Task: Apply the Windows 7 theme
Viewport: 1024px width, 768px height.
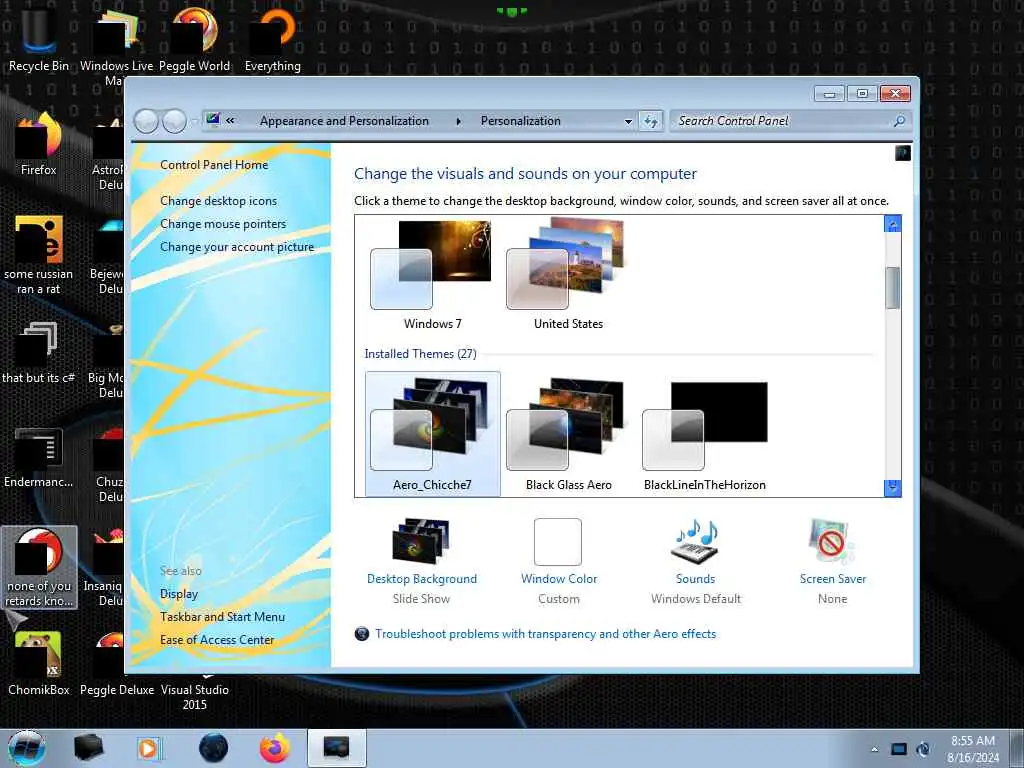Action: click(432, 275)
